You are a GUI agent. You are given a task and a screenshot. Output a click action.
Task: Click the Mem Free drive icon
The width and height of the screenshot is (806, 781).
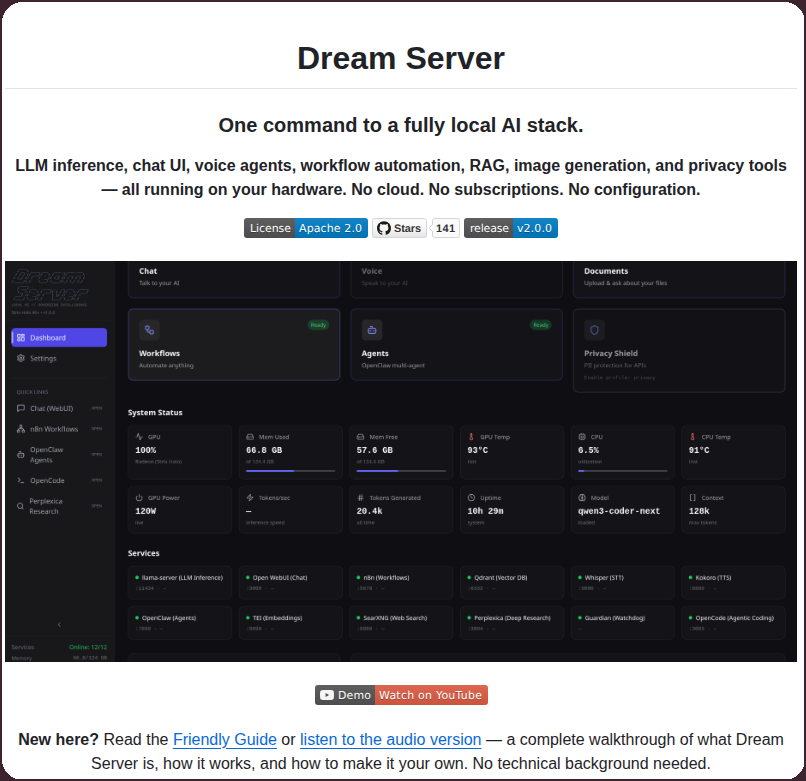361,437
